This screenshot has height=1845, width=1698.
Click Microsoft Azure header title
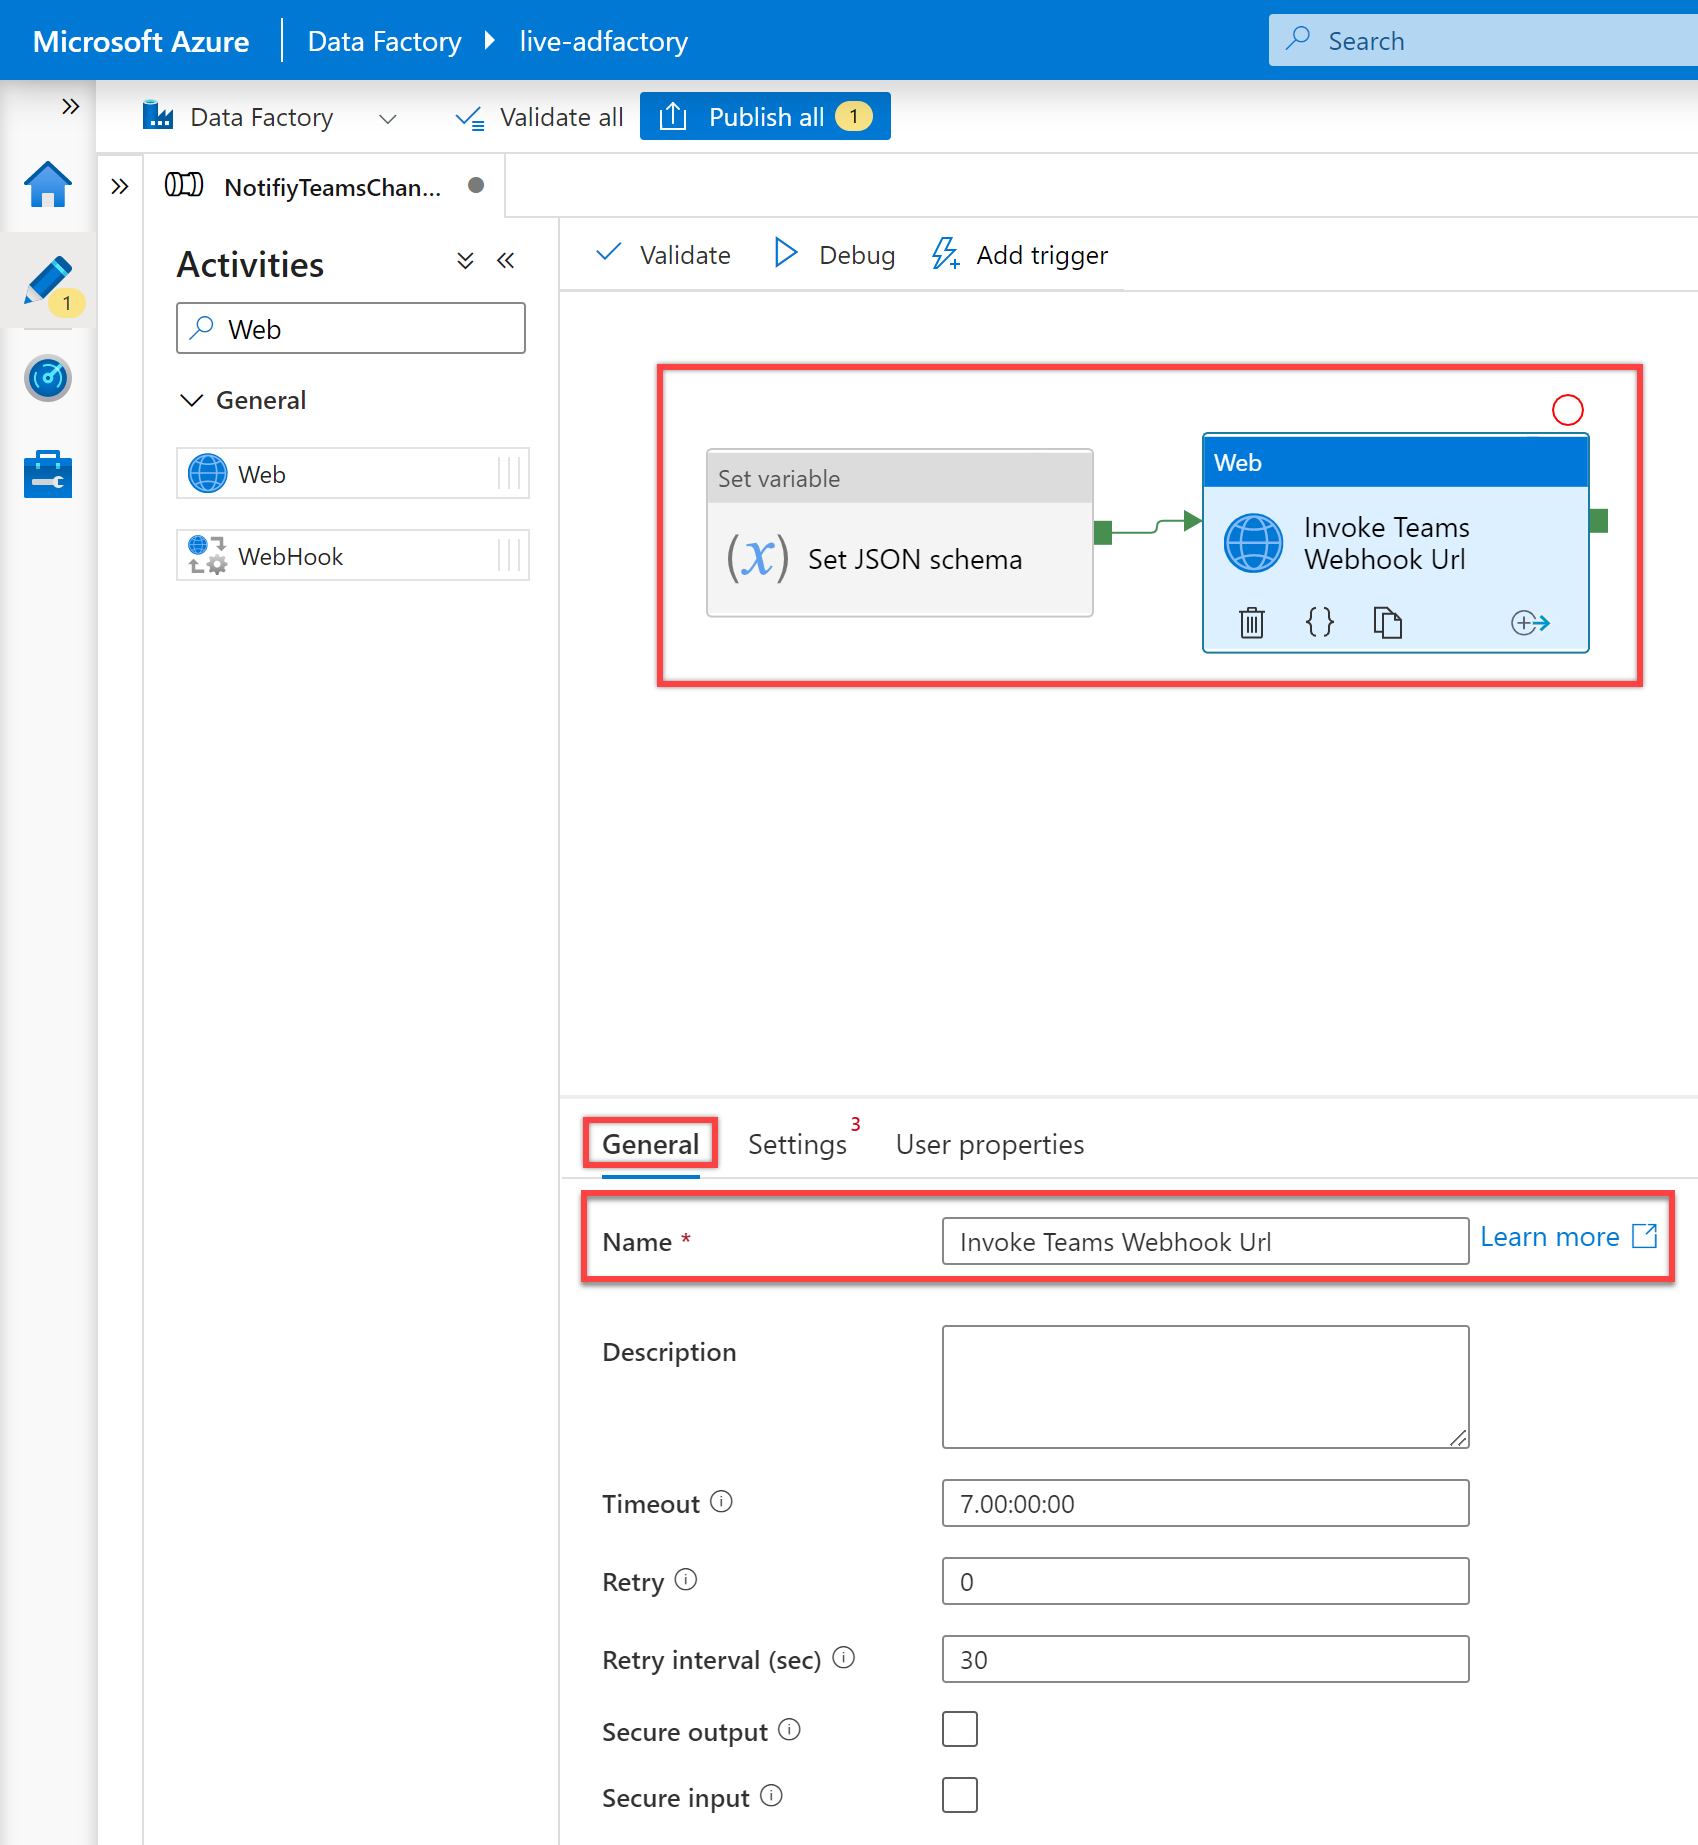point(141,41)
